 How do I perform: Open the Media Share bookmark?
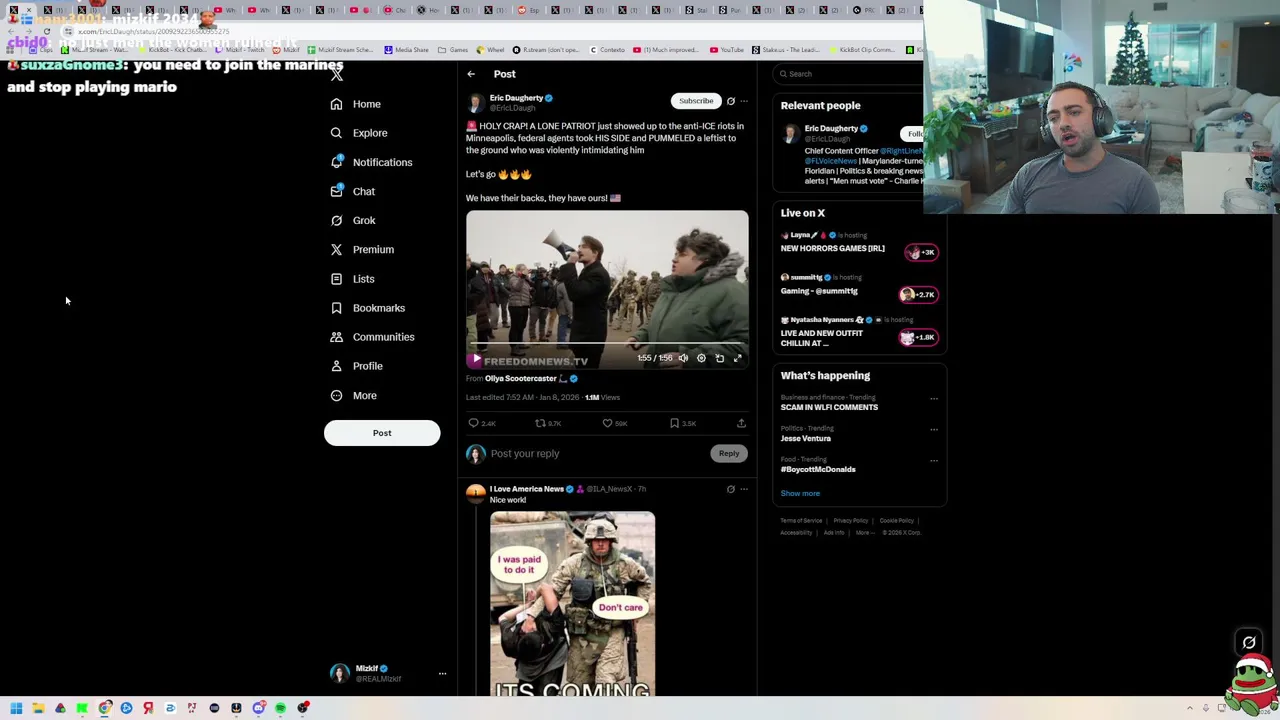tap(407, 49)
